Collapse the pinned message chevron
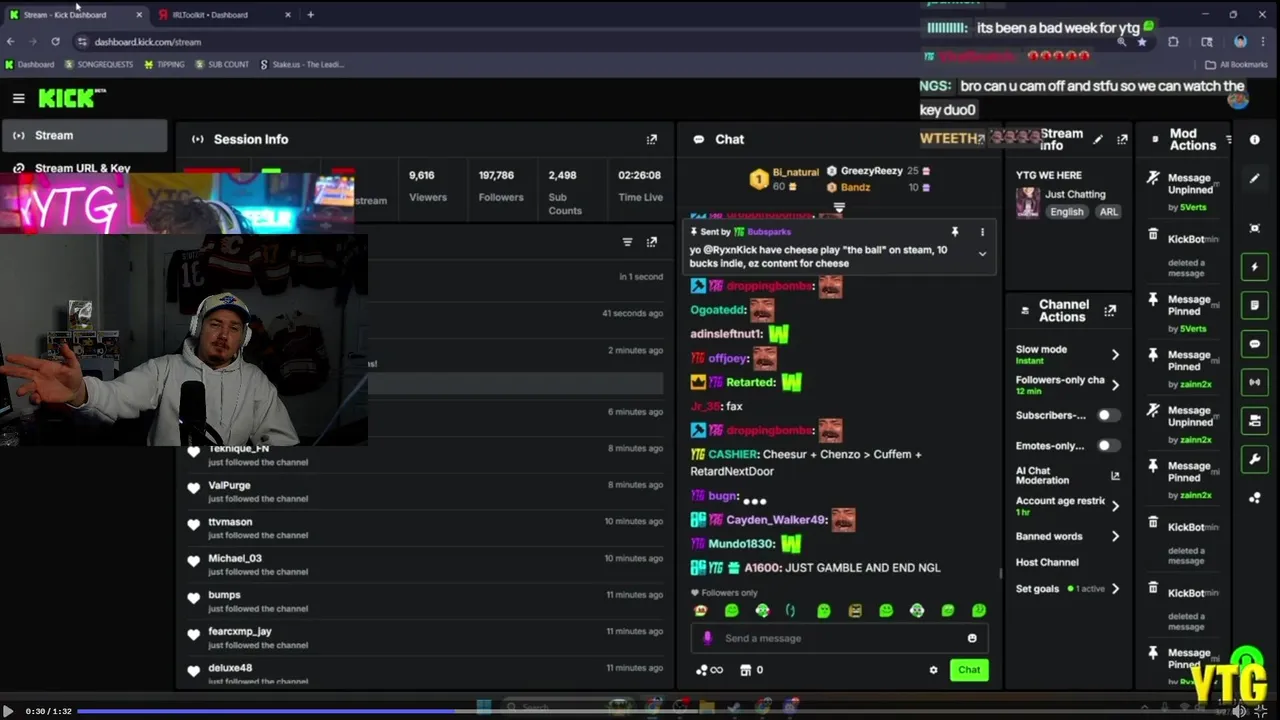Screen dimensions: 1280x720 pos(982,254)
